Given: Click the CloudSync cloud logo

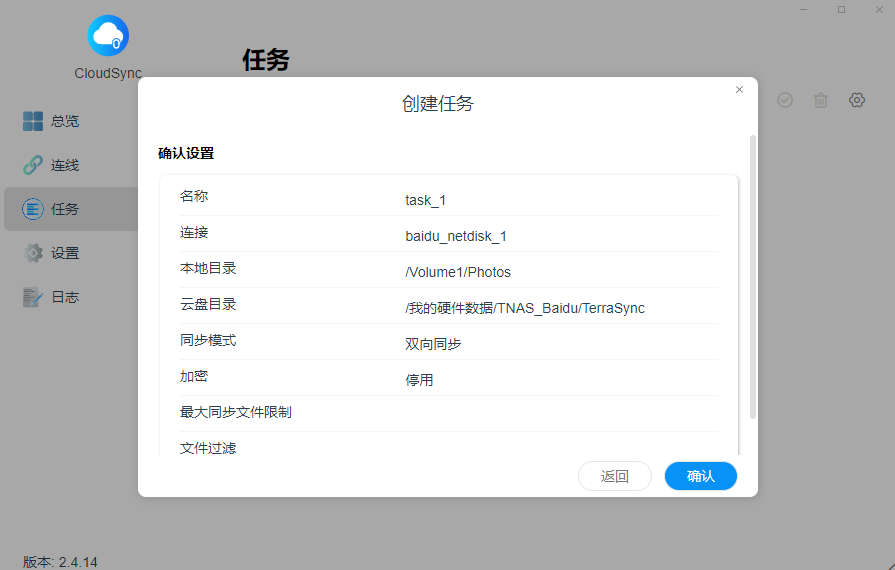Looking at the screenshot, I should (108, 37).
